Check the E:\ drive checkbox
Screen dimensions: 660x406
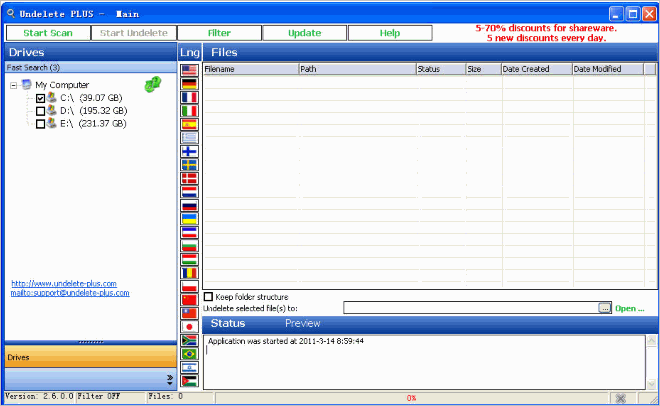click(40, 124)
